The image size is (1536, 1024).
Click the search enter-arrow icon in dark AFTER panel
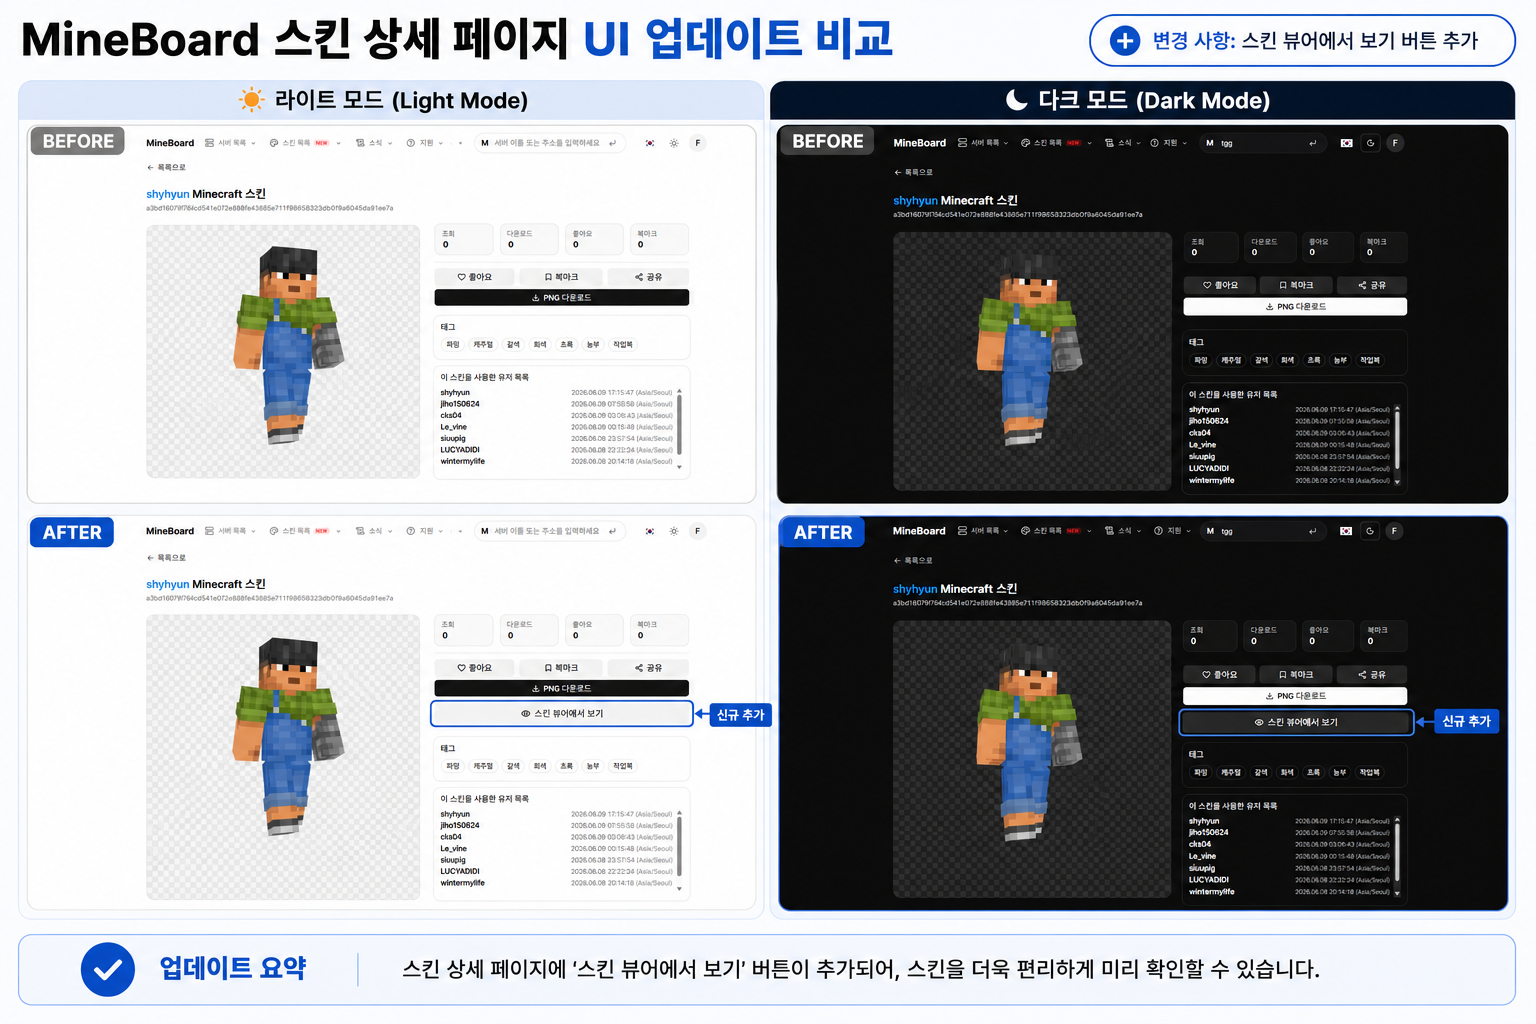[1312, 531]
